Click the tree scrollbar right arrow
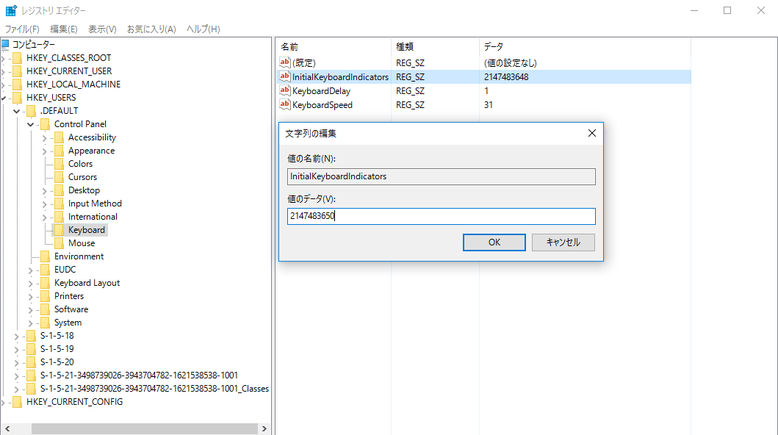778x435 pixels. click(264, 429)
